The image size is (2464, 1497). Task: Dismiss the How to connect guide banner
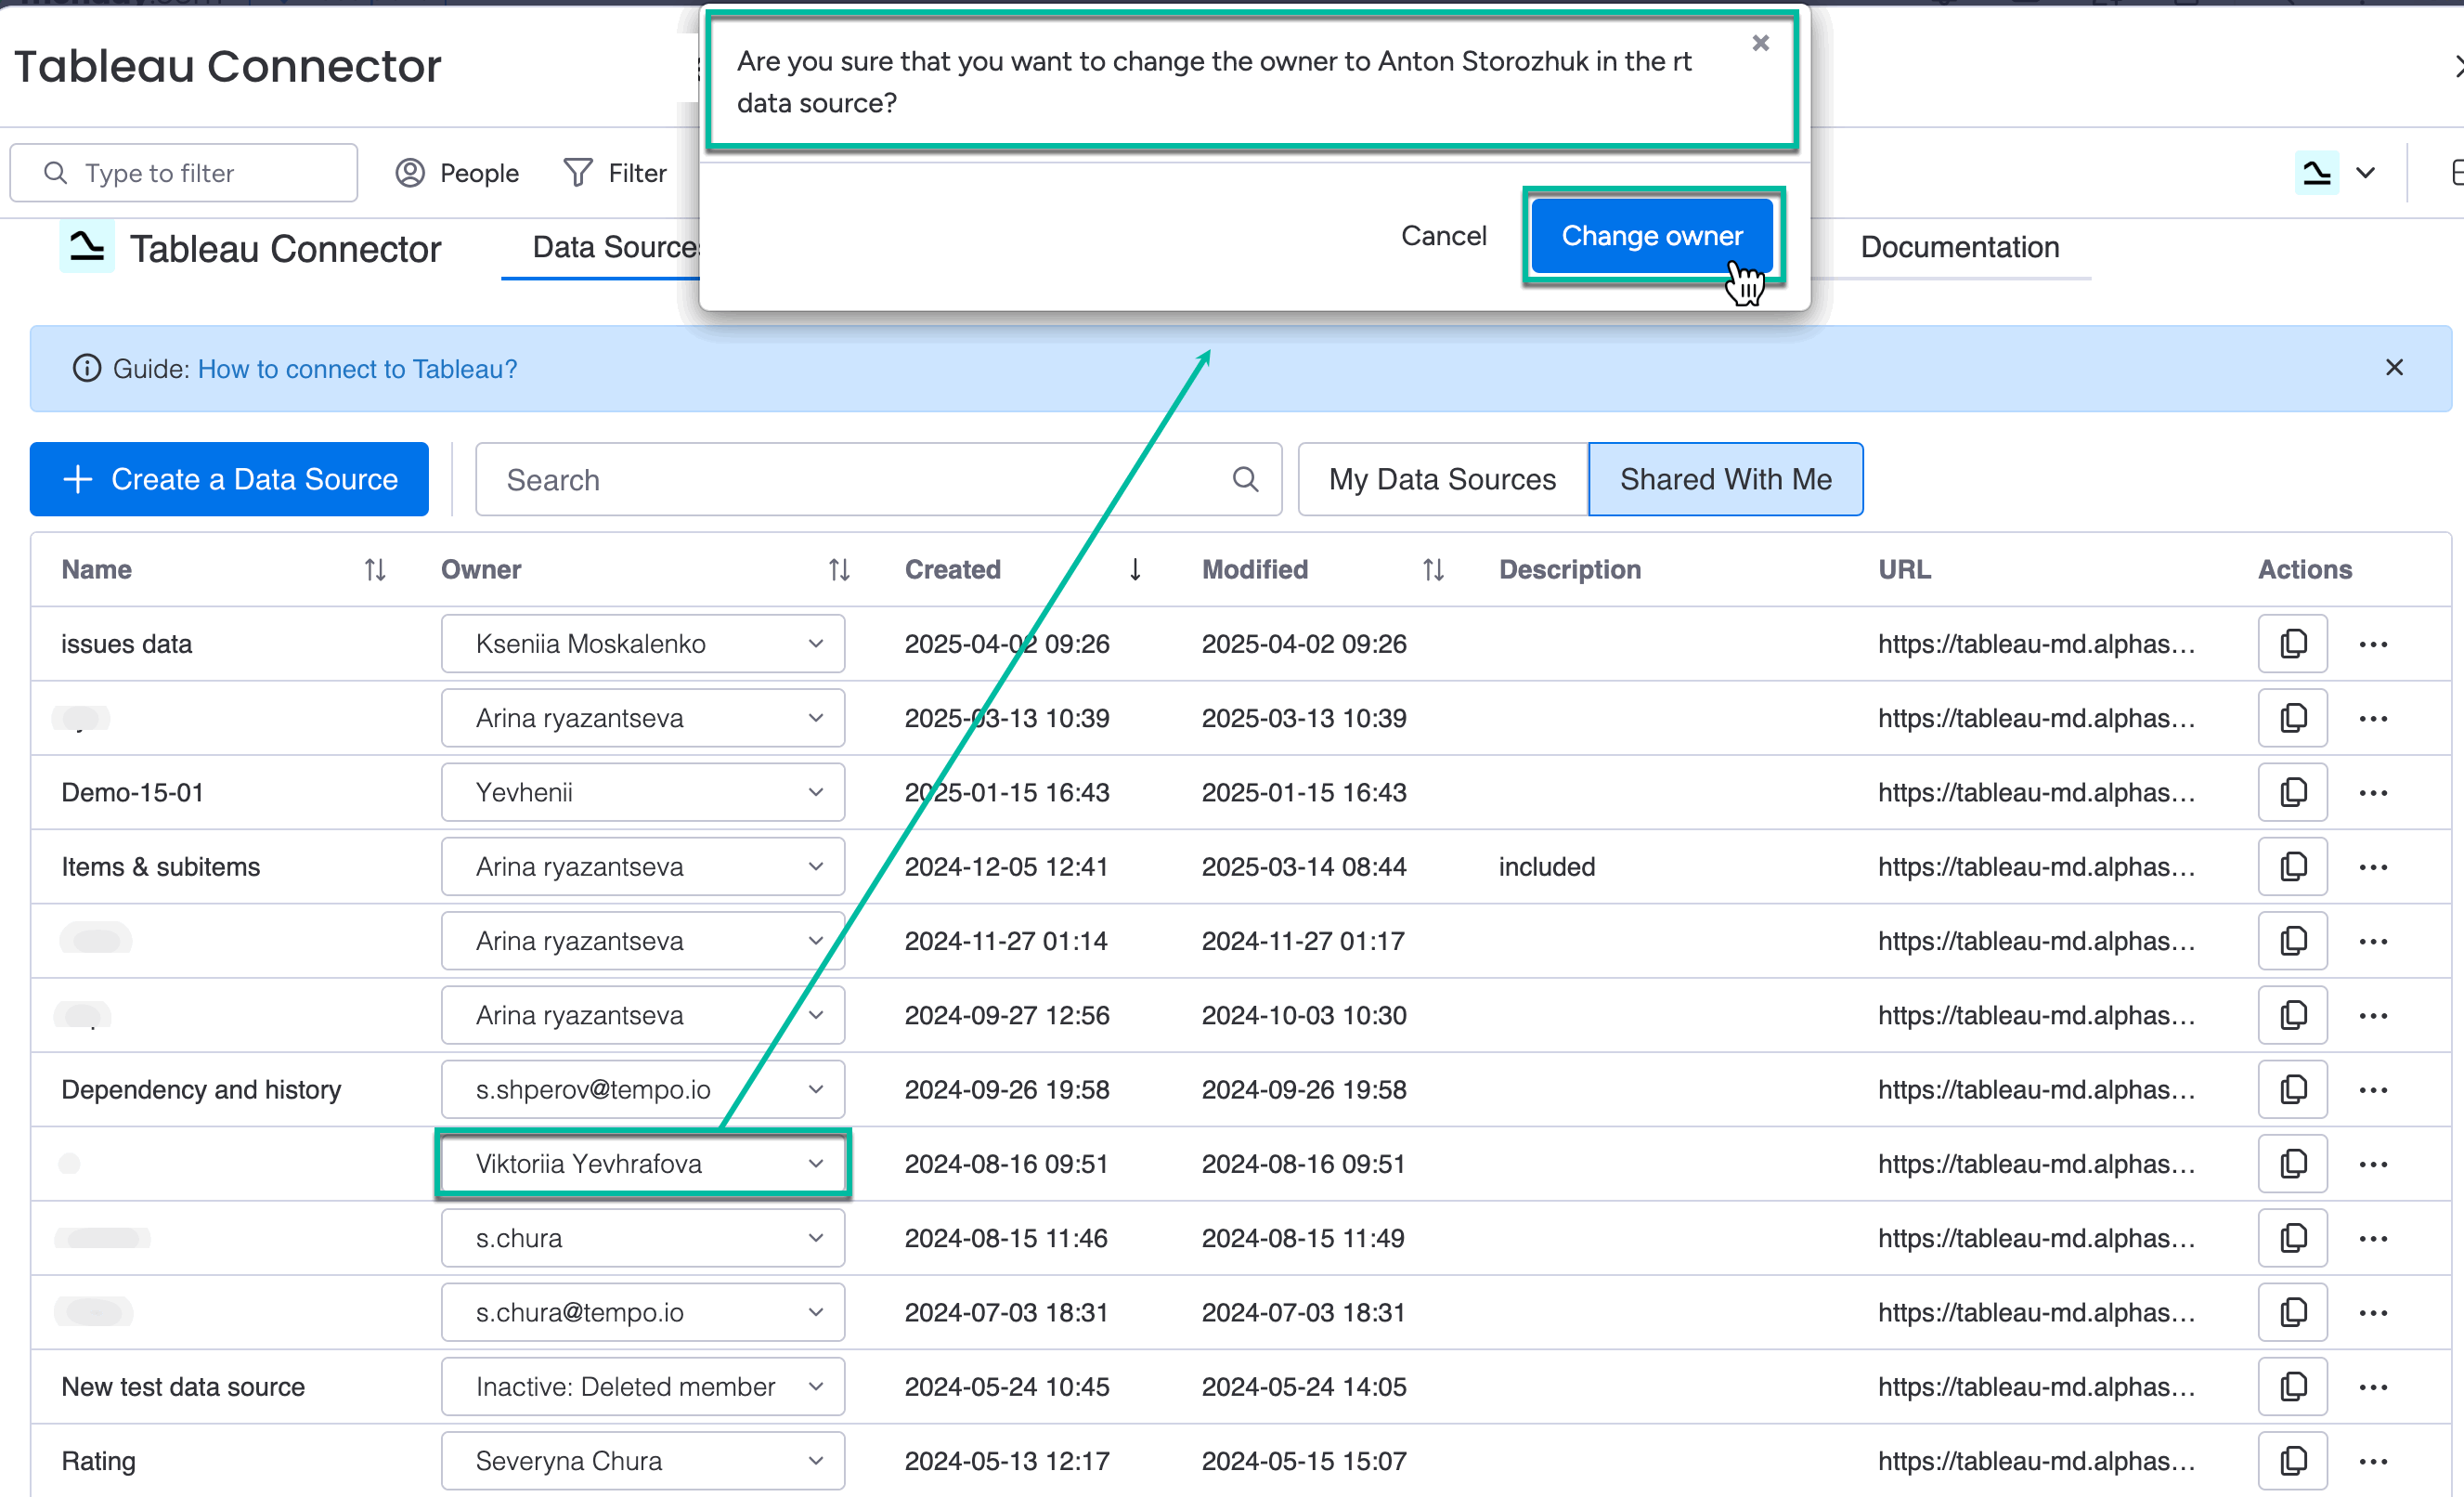point(2394,367)
